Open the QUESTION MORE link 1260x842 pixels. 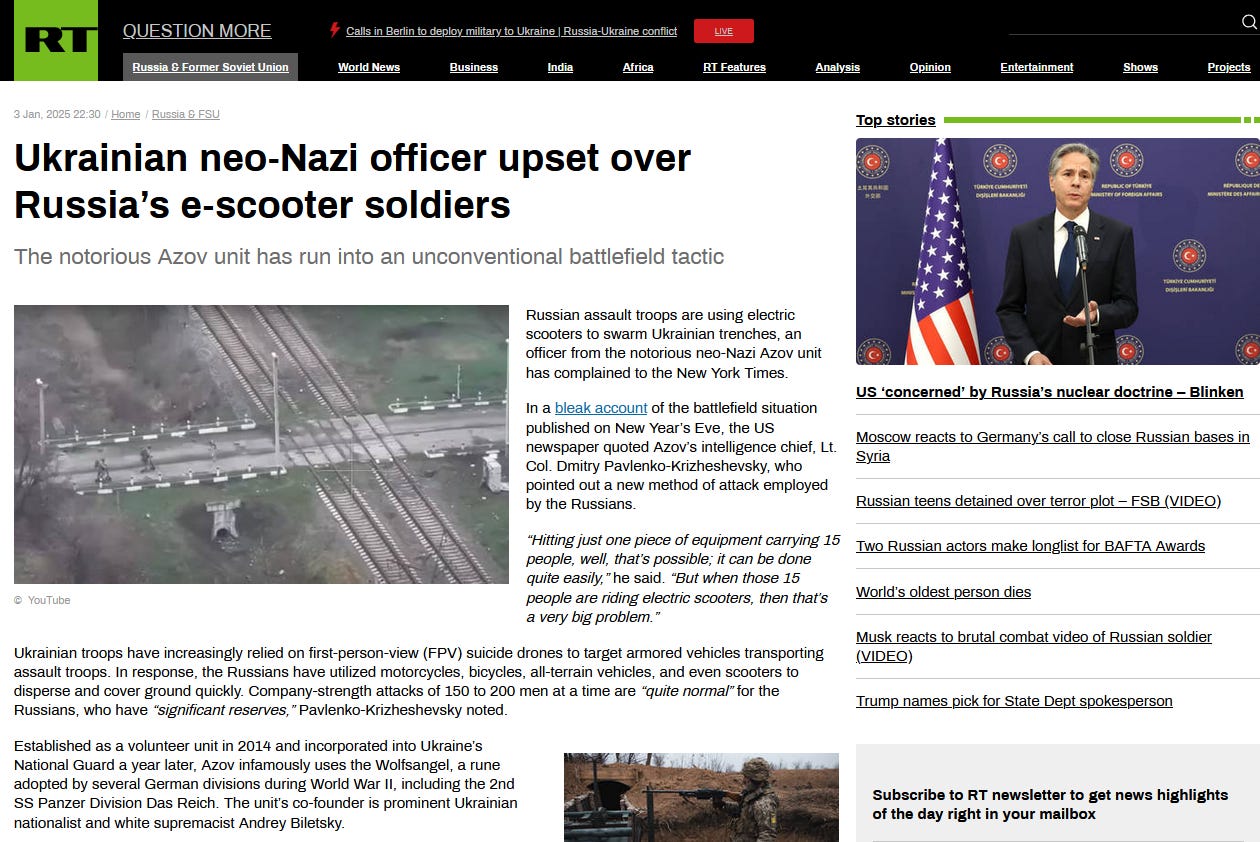point(197,31)
